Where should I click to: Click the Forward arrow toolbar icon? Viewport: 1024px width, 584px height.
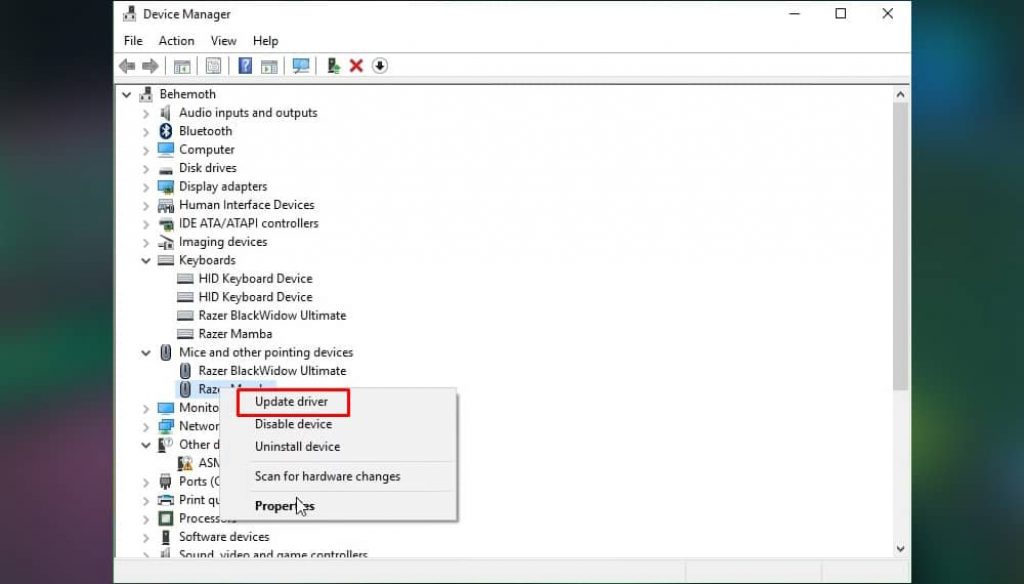click(x=150, y=66)
